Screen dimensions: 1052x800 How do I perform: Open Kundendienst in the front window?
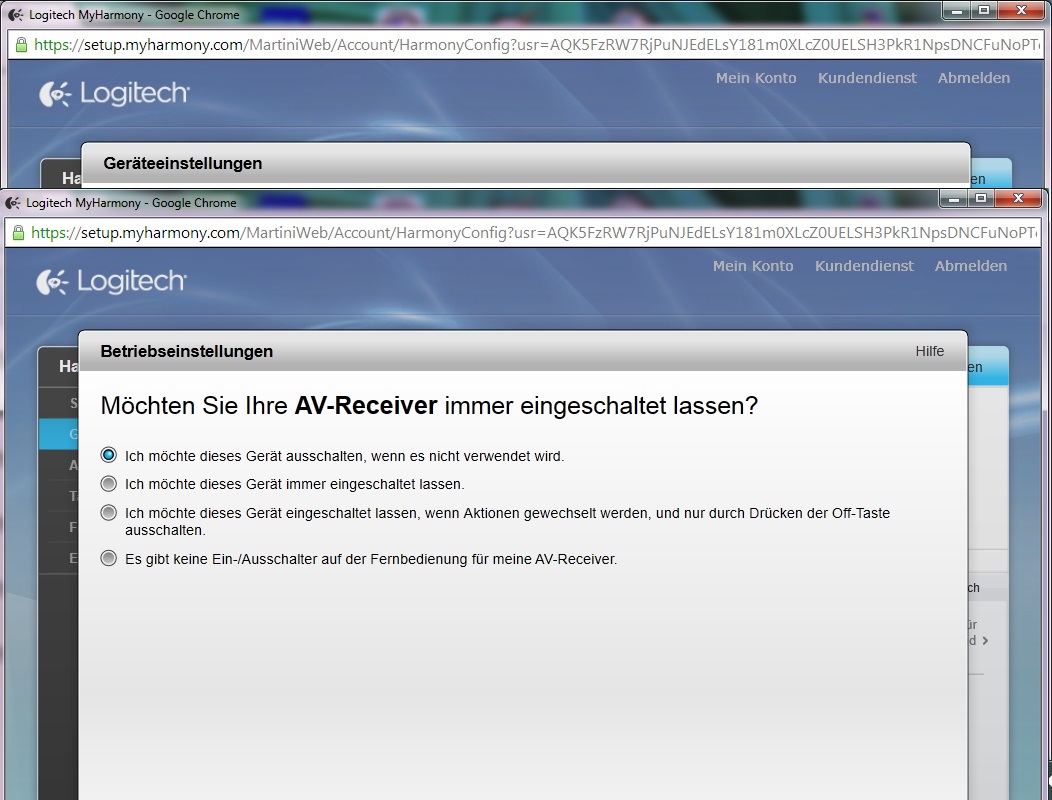(864, 266)
